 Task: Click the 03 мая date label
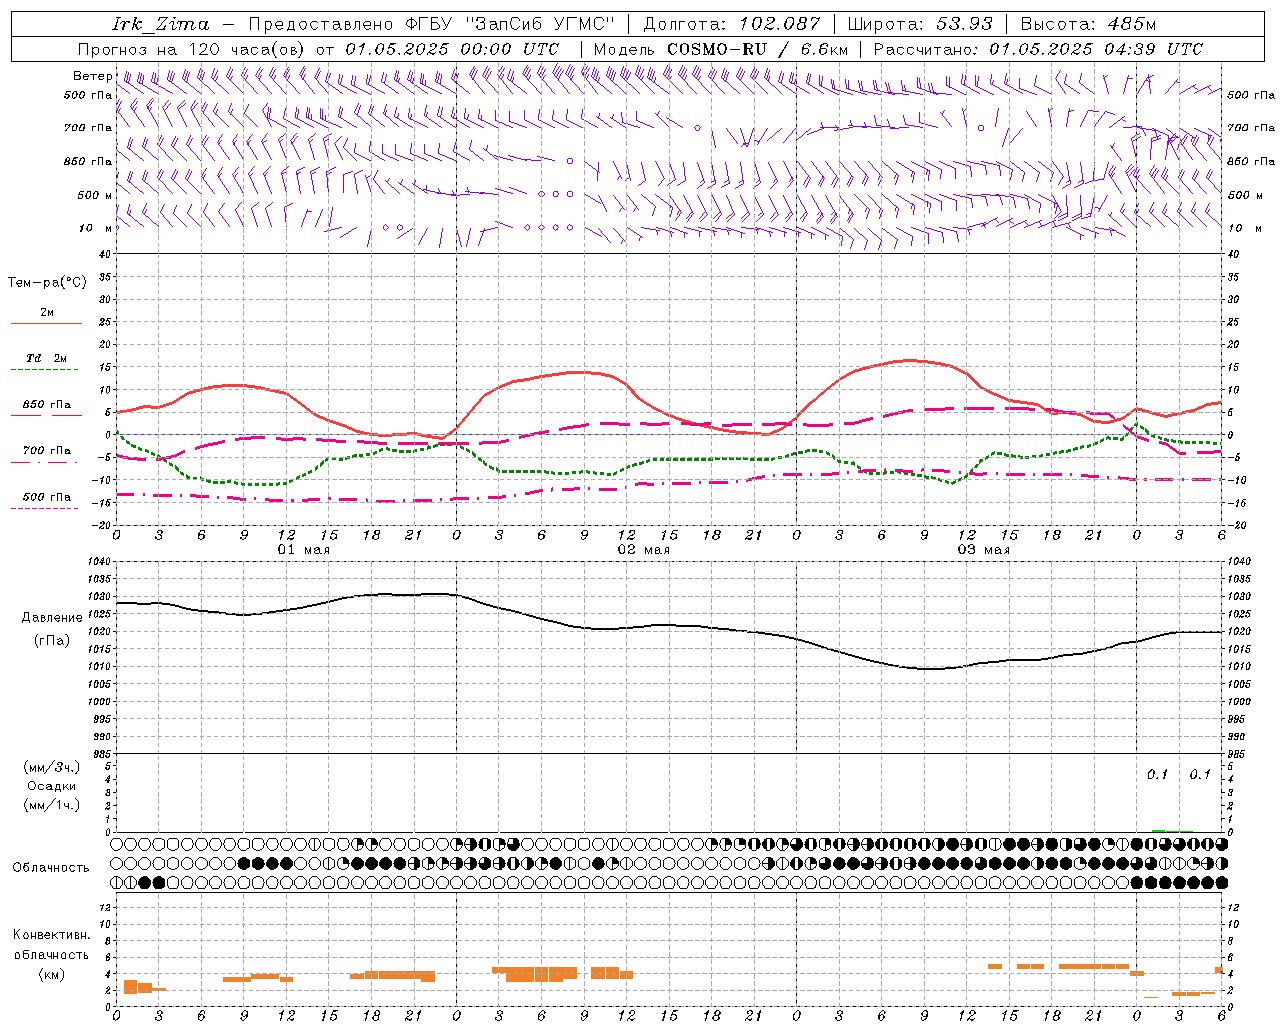click(x=983, y=550)
